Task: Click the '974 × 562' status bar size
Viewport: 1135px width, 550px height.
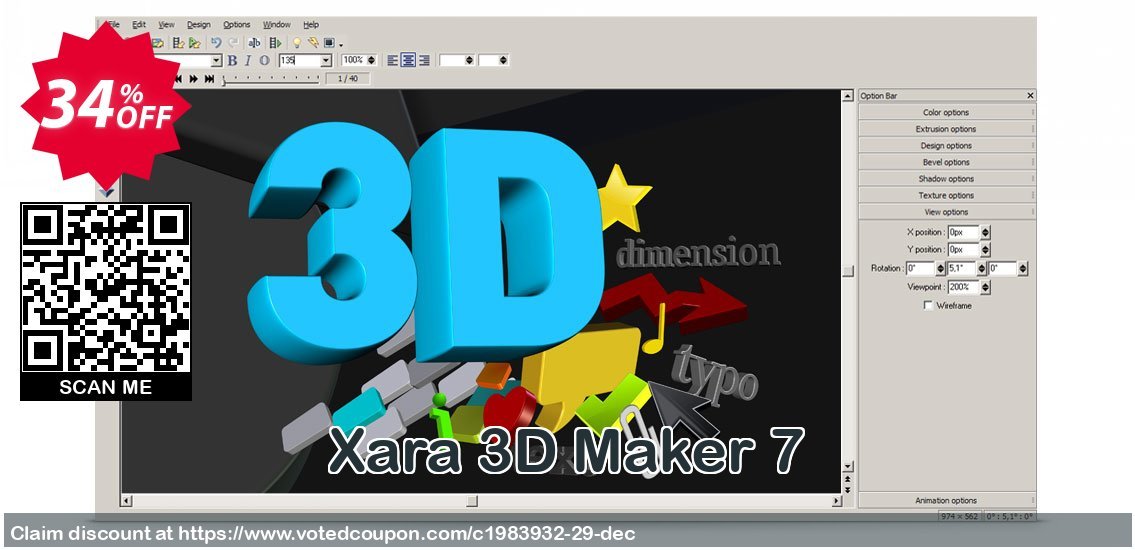Action: pyautogui.click(x=958, y=516)
